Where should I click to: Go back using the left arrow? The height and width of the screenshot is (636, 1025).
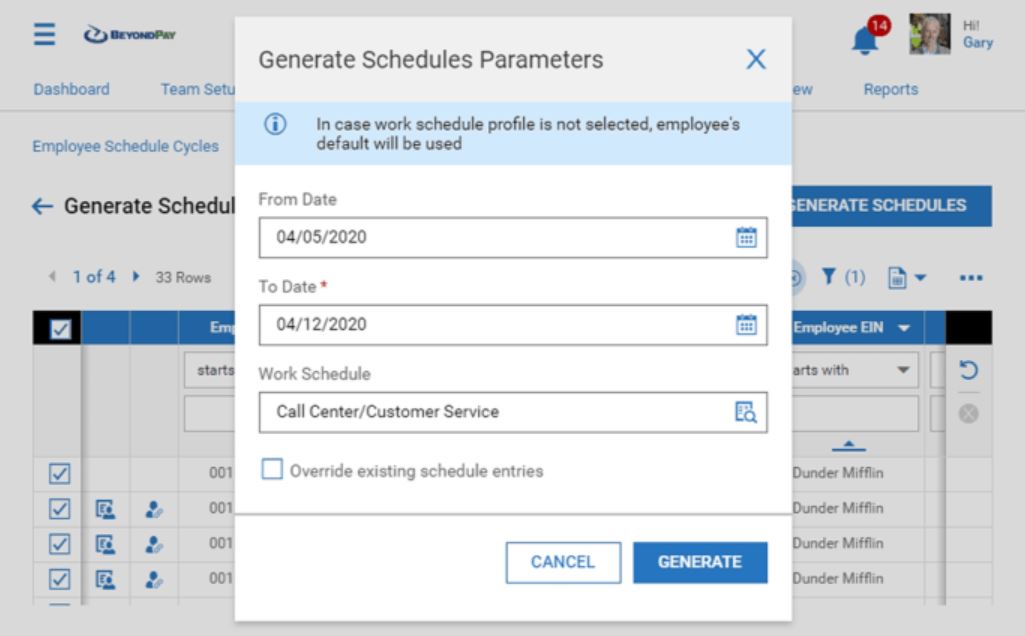click(x=42, y=206)
